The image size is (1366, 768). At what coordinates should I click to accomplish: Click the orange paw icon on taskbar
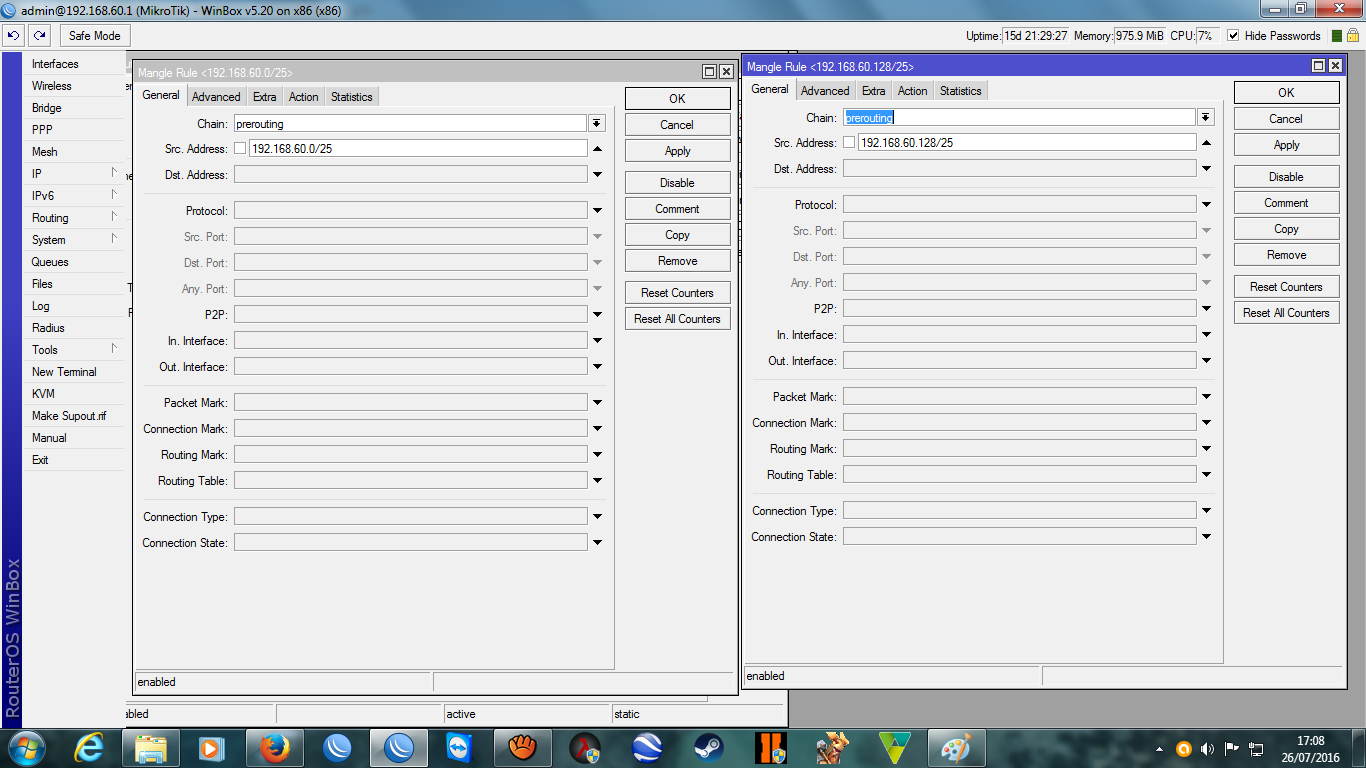point(522,747)
